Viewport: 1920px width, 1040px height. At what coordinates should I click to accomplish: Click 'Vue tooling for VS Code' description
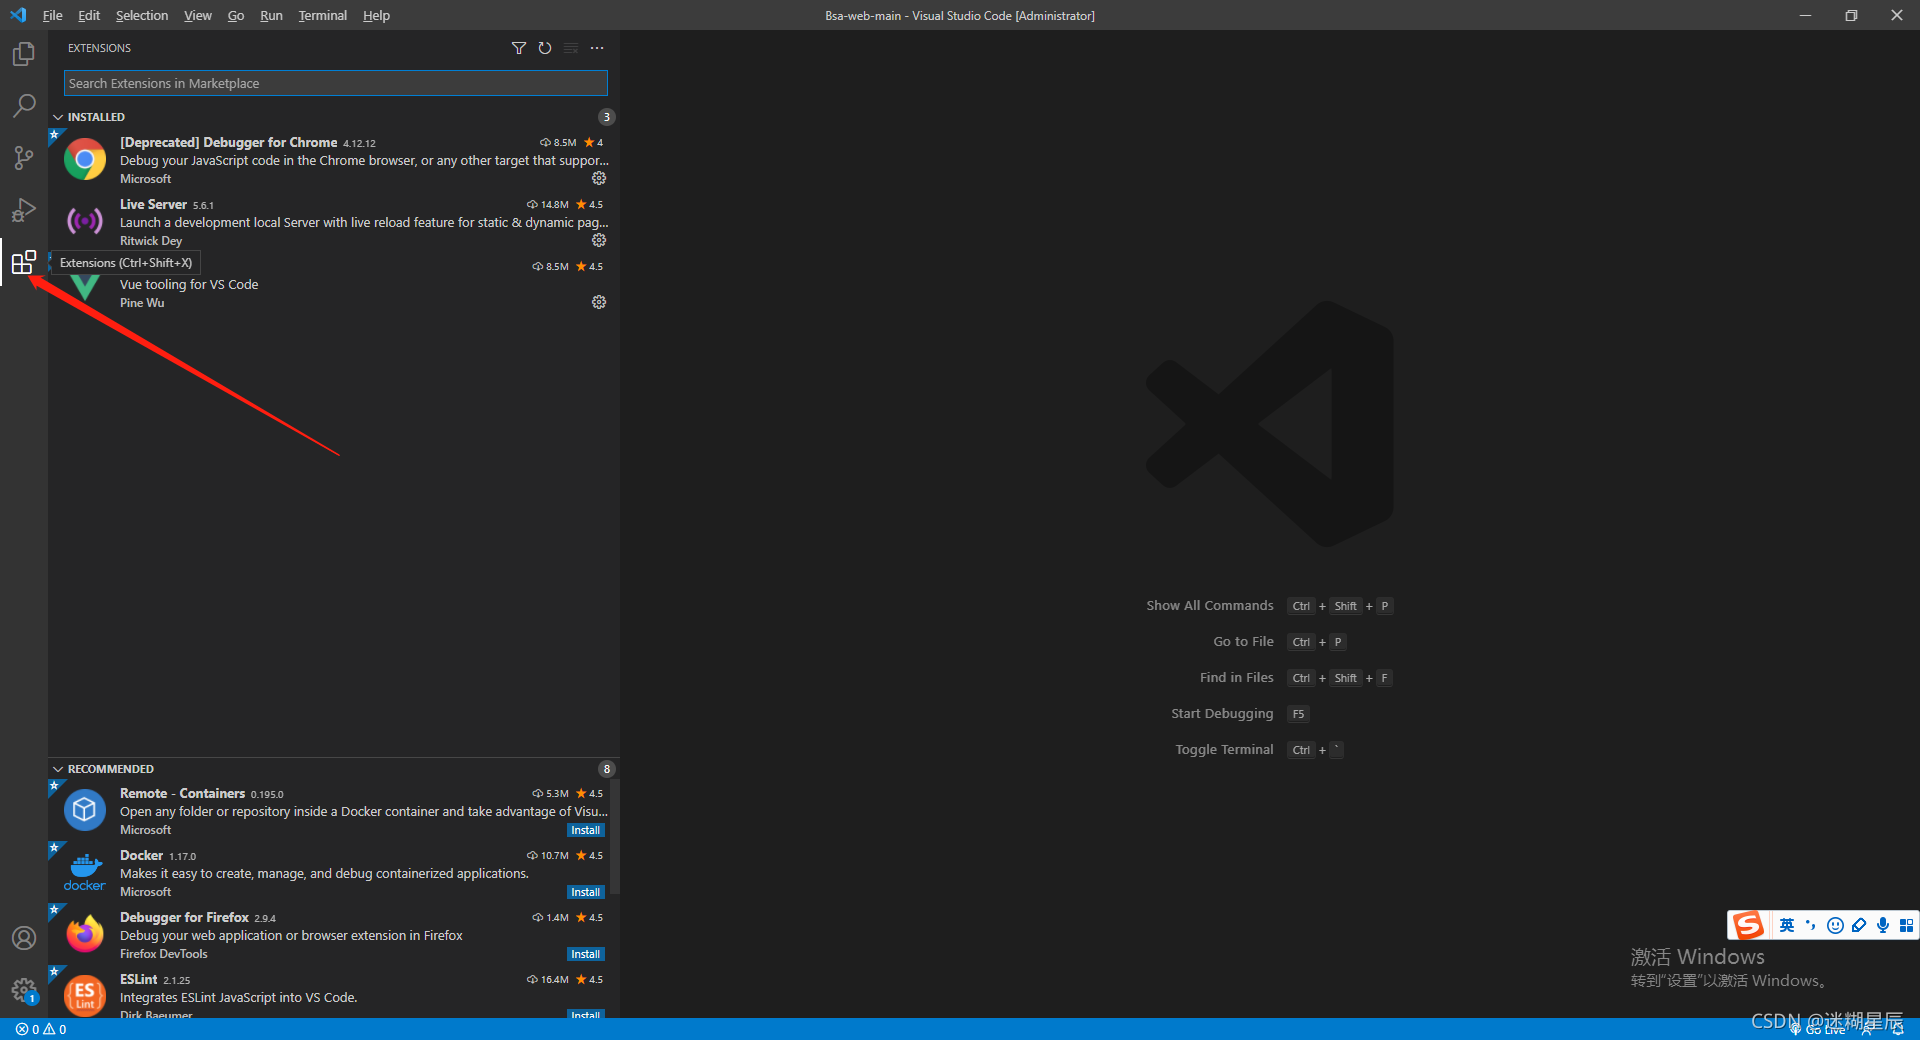coord(189,284)
